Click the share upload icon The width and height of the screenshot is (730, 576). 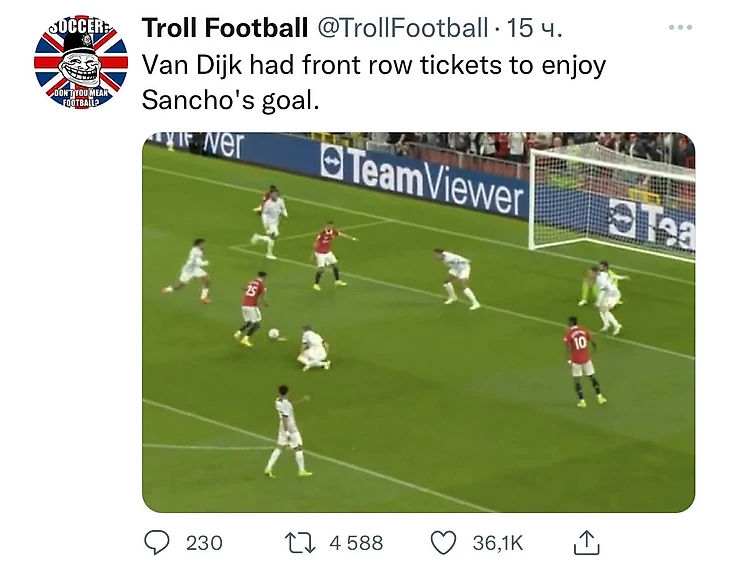[586, 542]
